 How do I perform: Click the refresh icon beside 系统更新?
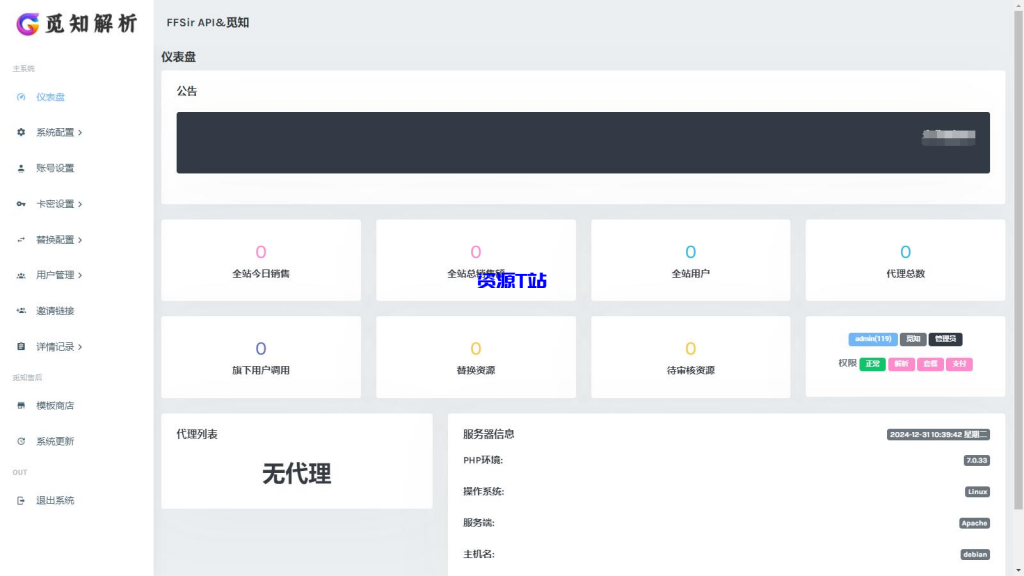coord(21,440)
